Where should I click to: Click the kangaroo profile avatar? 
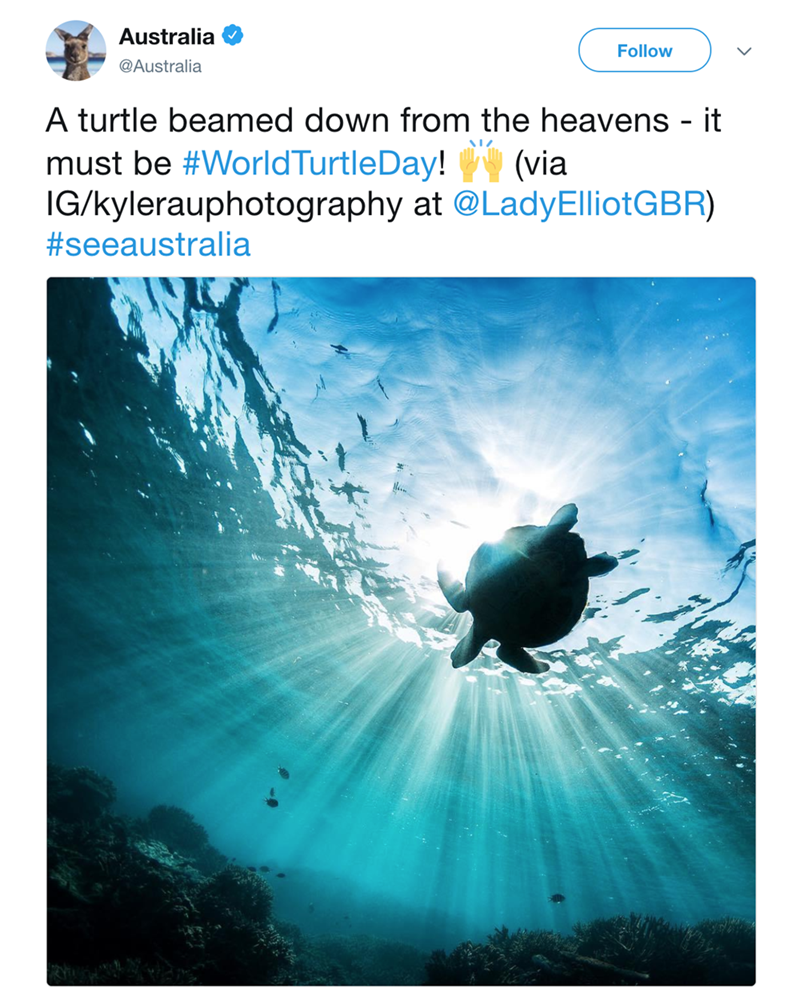tap(76, 50)
